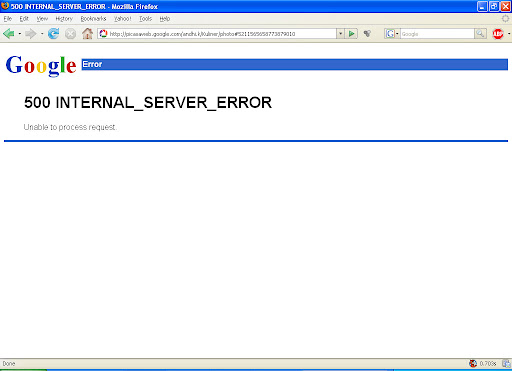The width and height of the screenshot is (512, 371).
Task: Click the 500 INTERNAL_SERVER_ERROR heading
Action: tap(148, 102)
